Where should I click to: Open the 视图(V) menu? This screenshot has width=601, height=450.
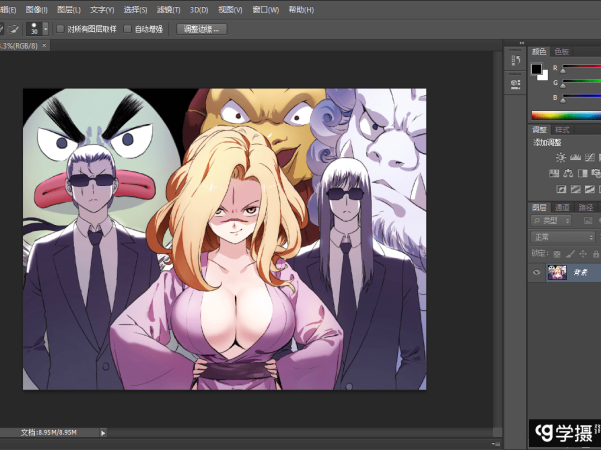[x=230, y=10]
